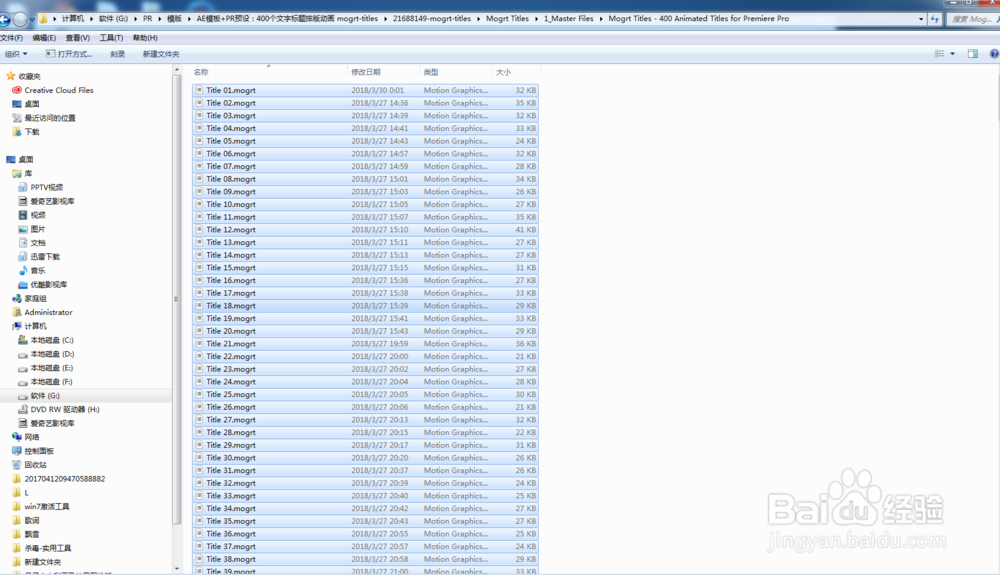Click the 本地磁盘 (F:) drive icon

23,382
